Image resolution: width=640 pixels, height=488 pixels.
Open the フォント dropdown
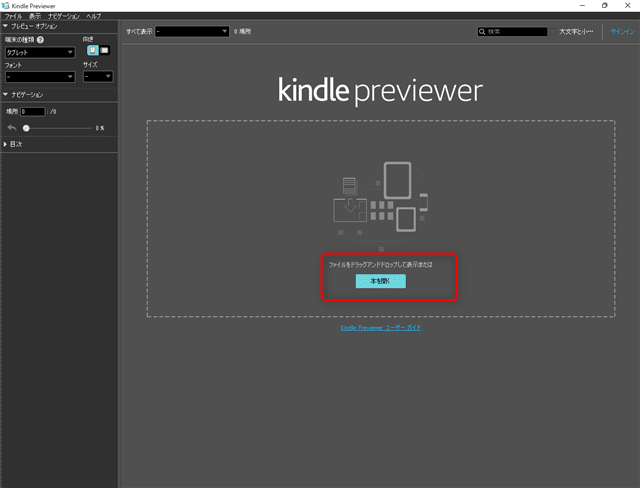pyautogui.click(x=40, y=76)
